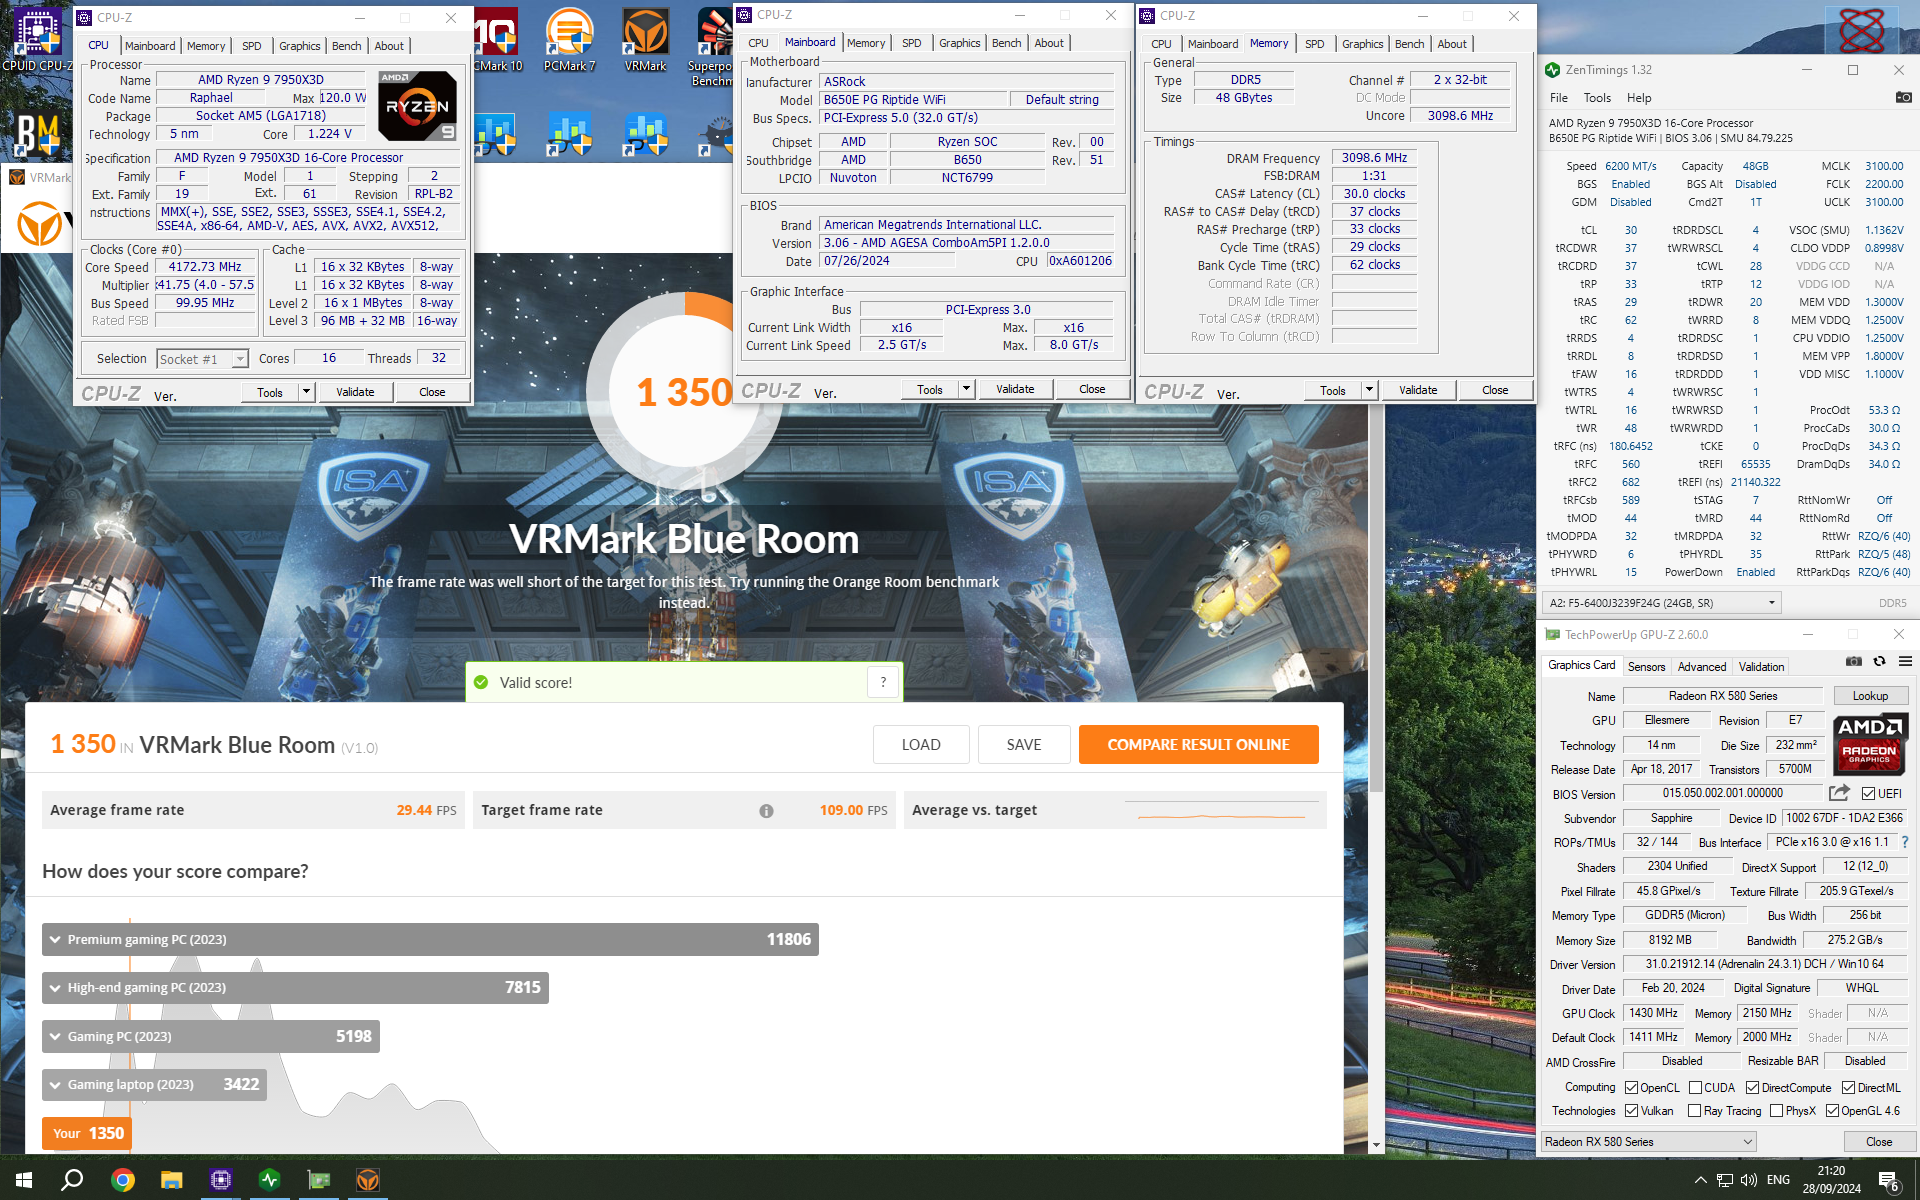This screenshot has width=1920, height=1200.
Task: Switch to CPU-Z on the taskbar
Action: (x=221, y=1180)
